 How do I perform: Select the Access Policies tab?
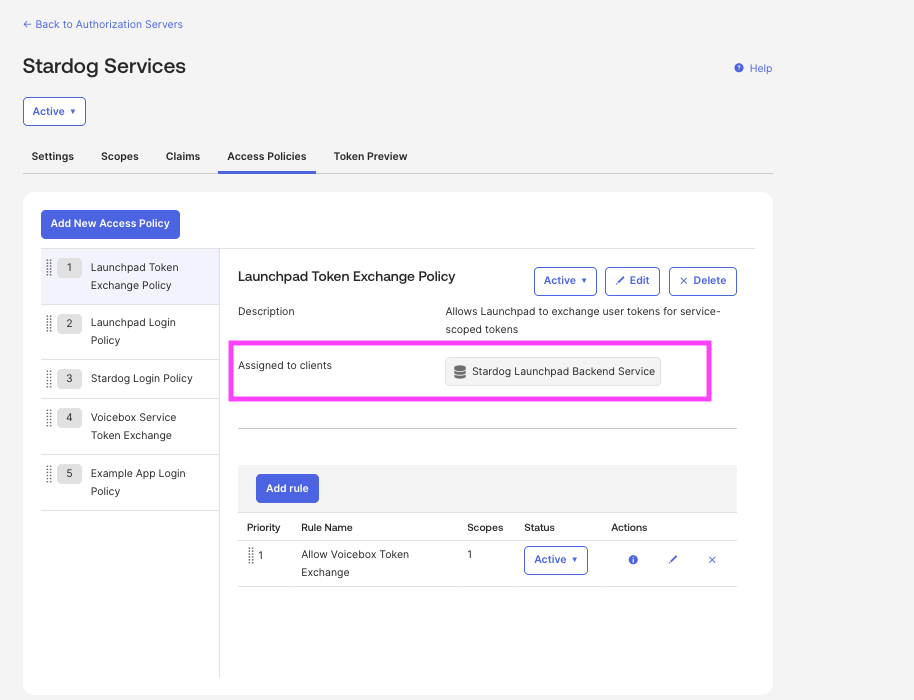(x=266, y=156)
